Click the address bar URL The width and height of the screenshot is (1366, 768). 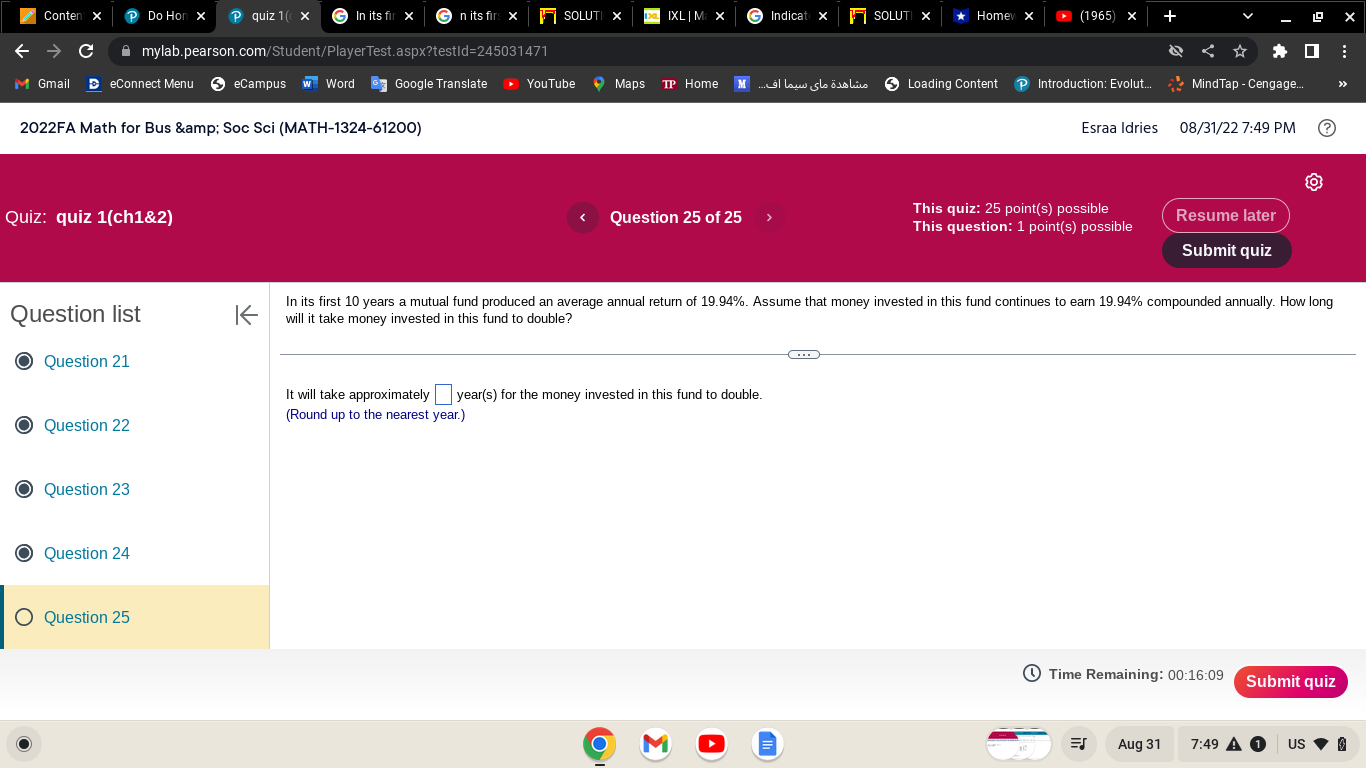[x=345, y=51]
